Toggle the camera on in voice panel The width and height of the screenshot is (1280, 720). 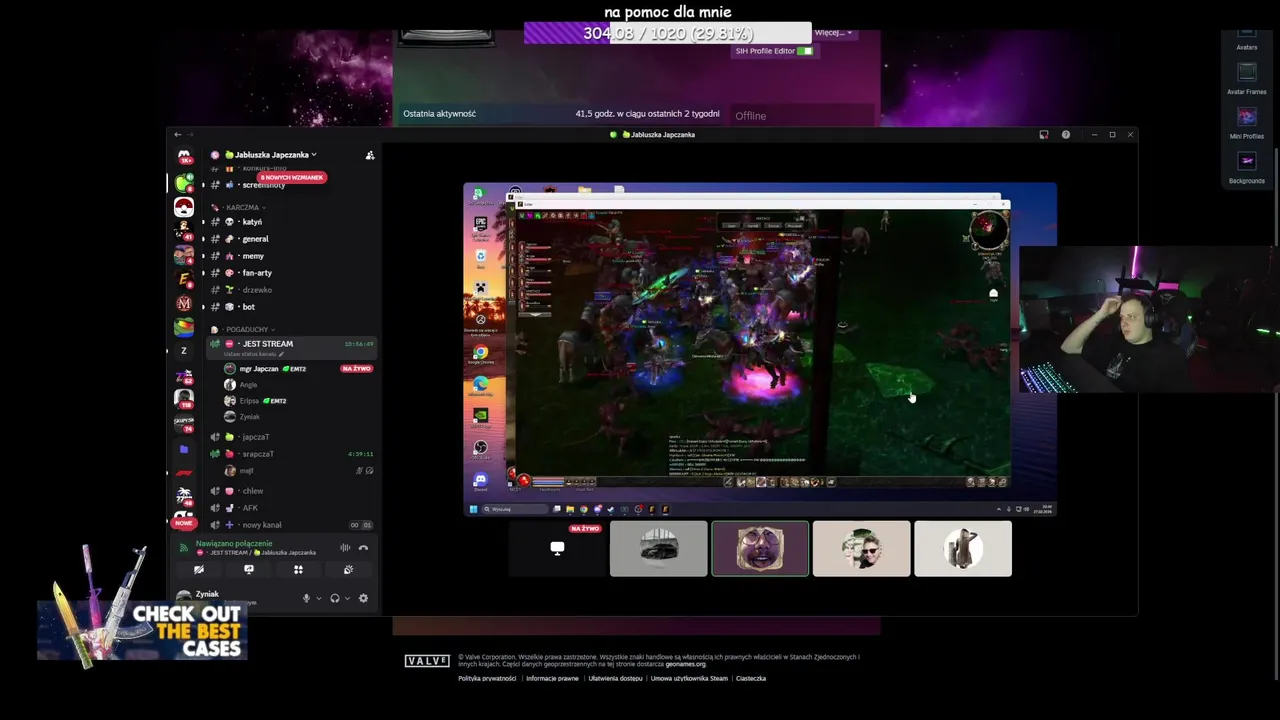(199, 569)
